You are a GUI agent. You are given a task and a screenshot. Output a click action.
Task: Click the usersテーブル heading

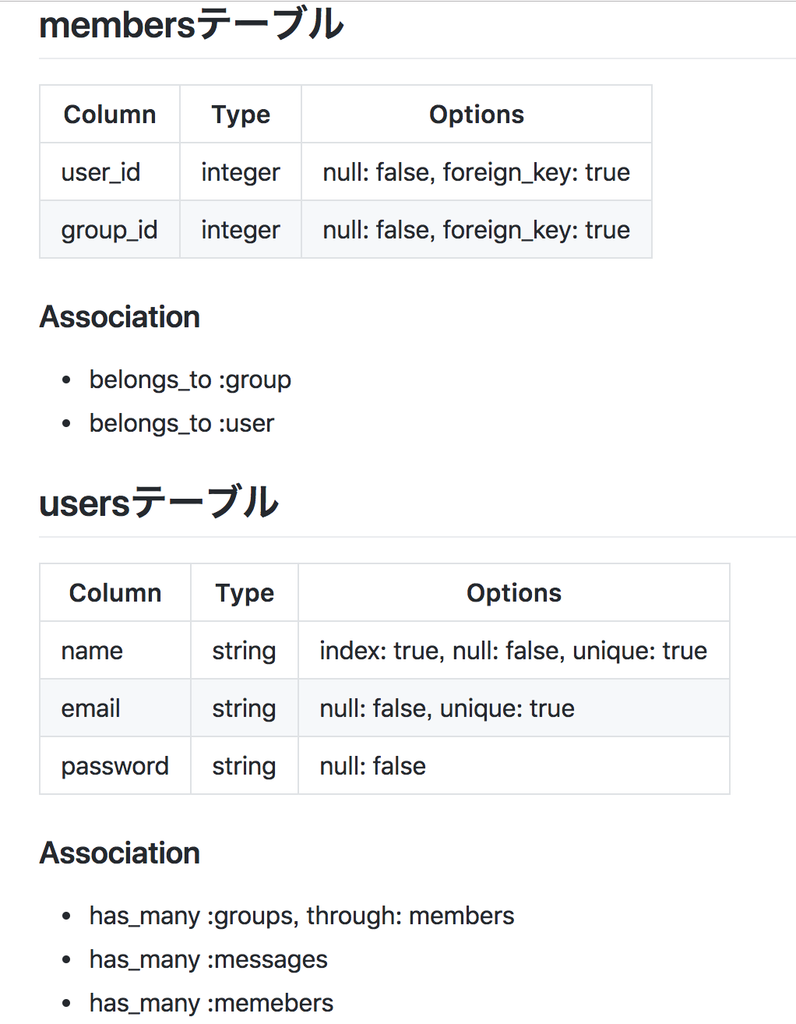pos(159,504)
